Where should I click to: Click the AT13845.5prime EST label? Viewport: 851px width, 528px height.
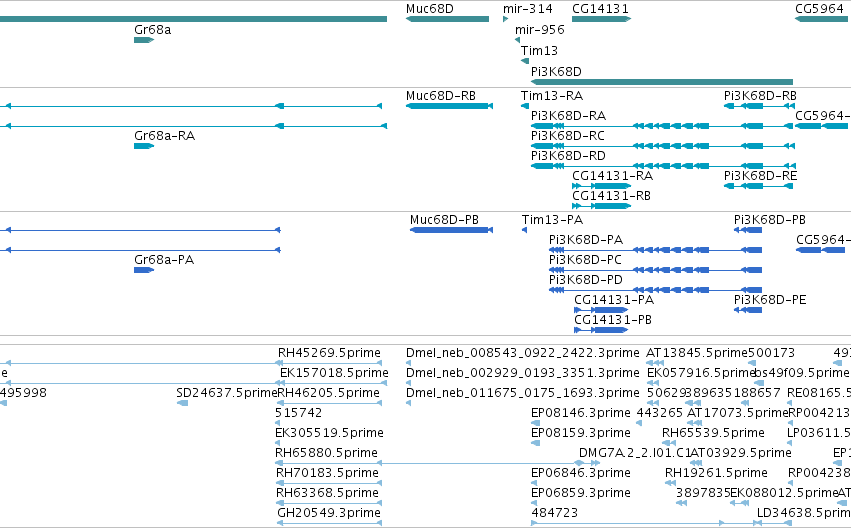[697, 353]
